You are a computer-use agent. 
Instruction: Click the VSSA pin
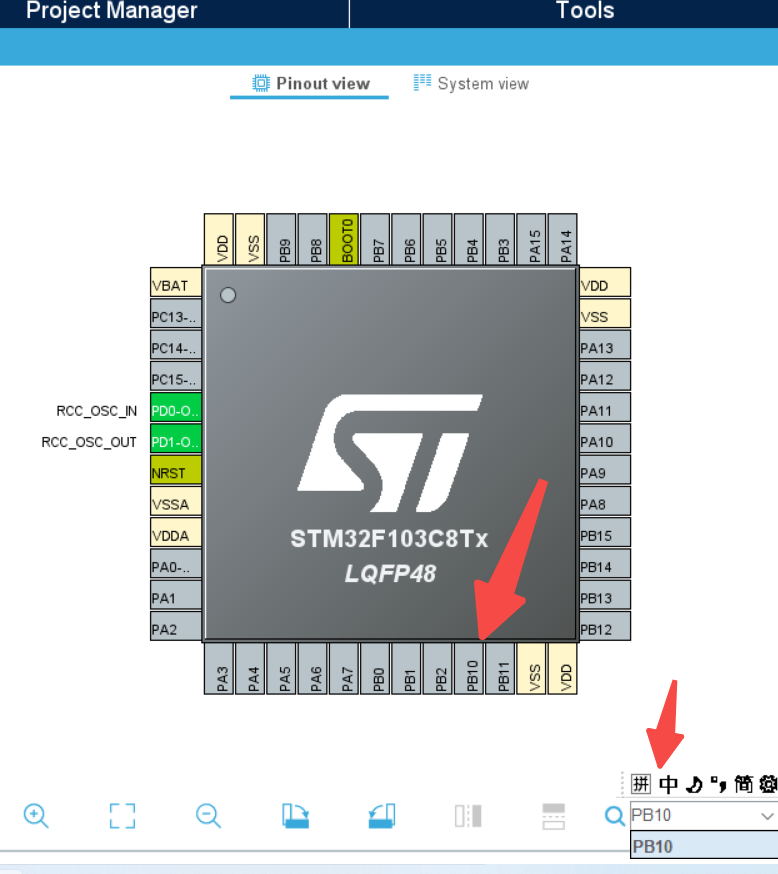176,501
